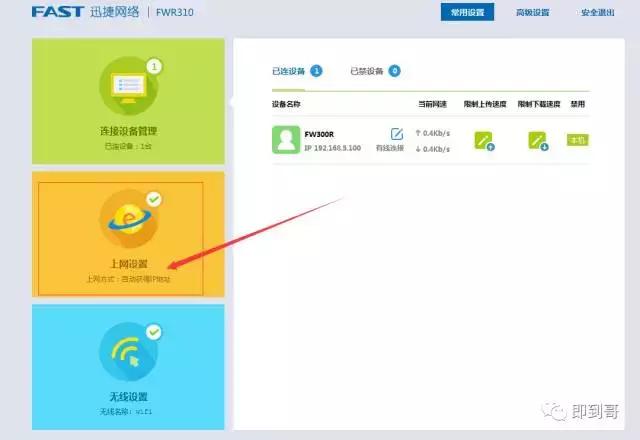Open the 无线设置 panel label

point(129,397)
